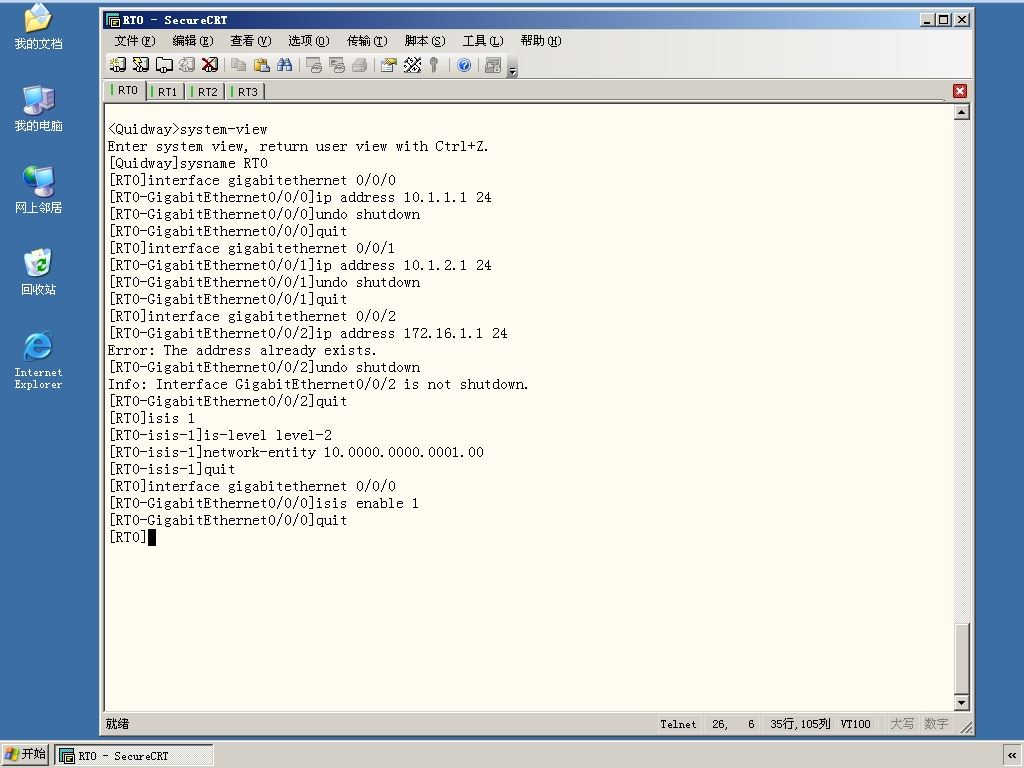1024x768 pixels.
Task: Click the Keymap Editor icon
Action: [x=412, y=65]
